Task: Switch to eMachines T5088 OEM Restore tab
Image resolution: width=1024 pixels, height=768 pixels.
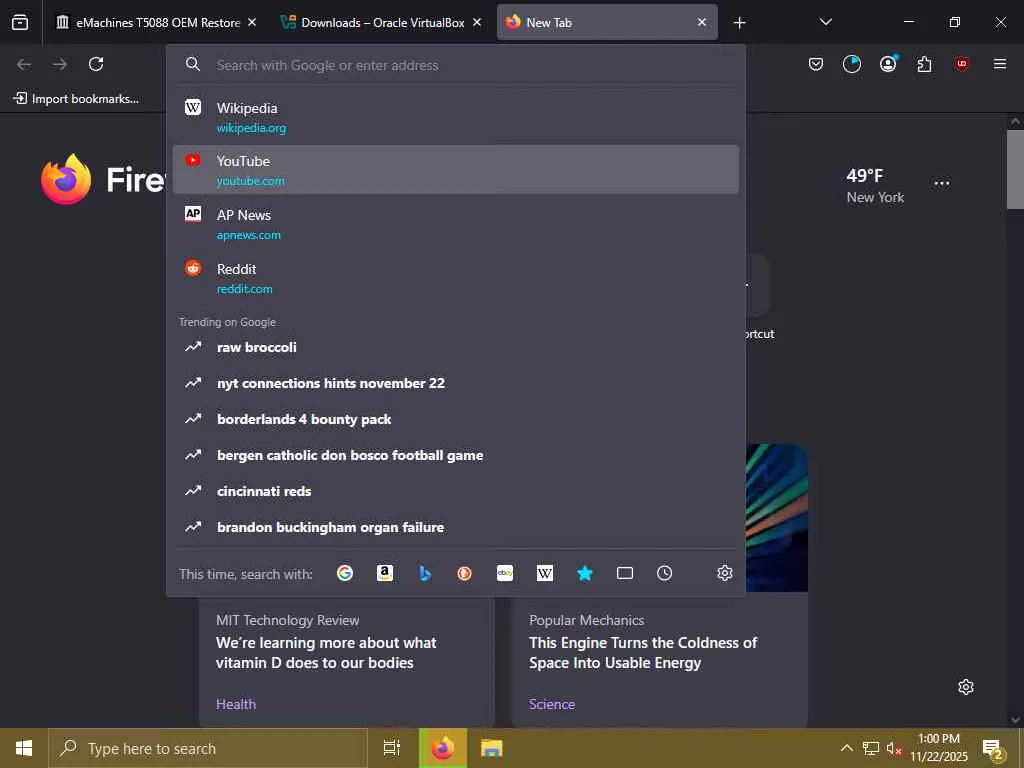Action: 157,22
